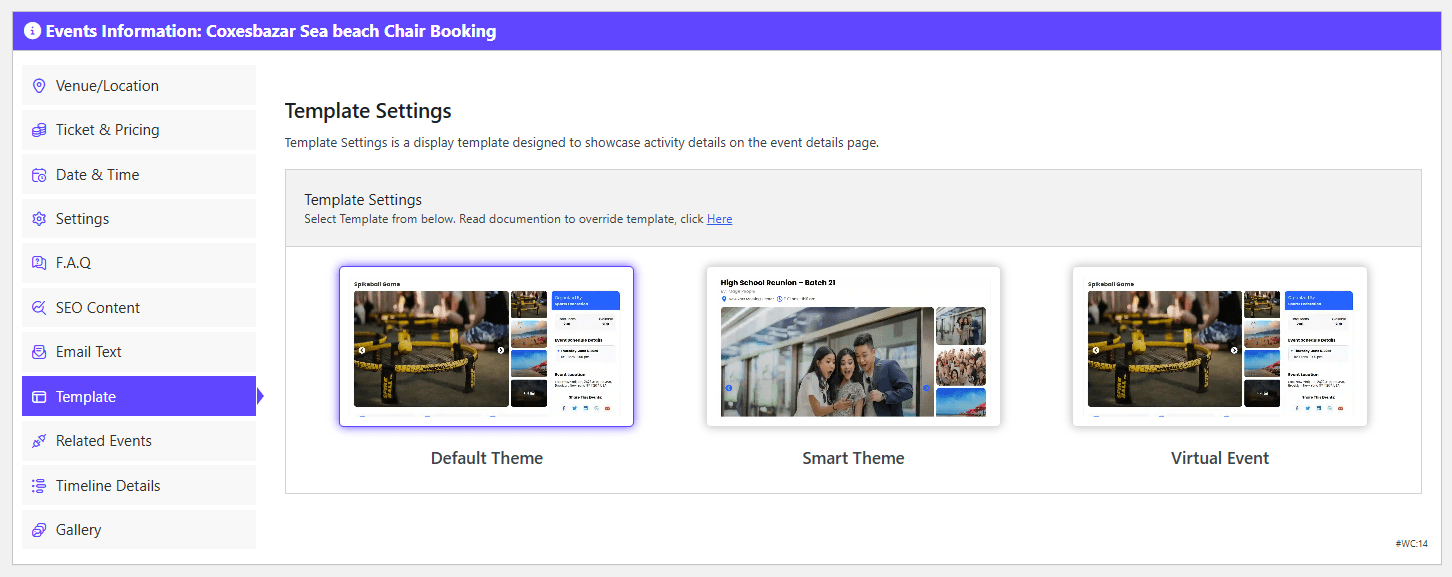
Task: Switch to the Ticket & Pricing tab
Action: pos(139,130)
